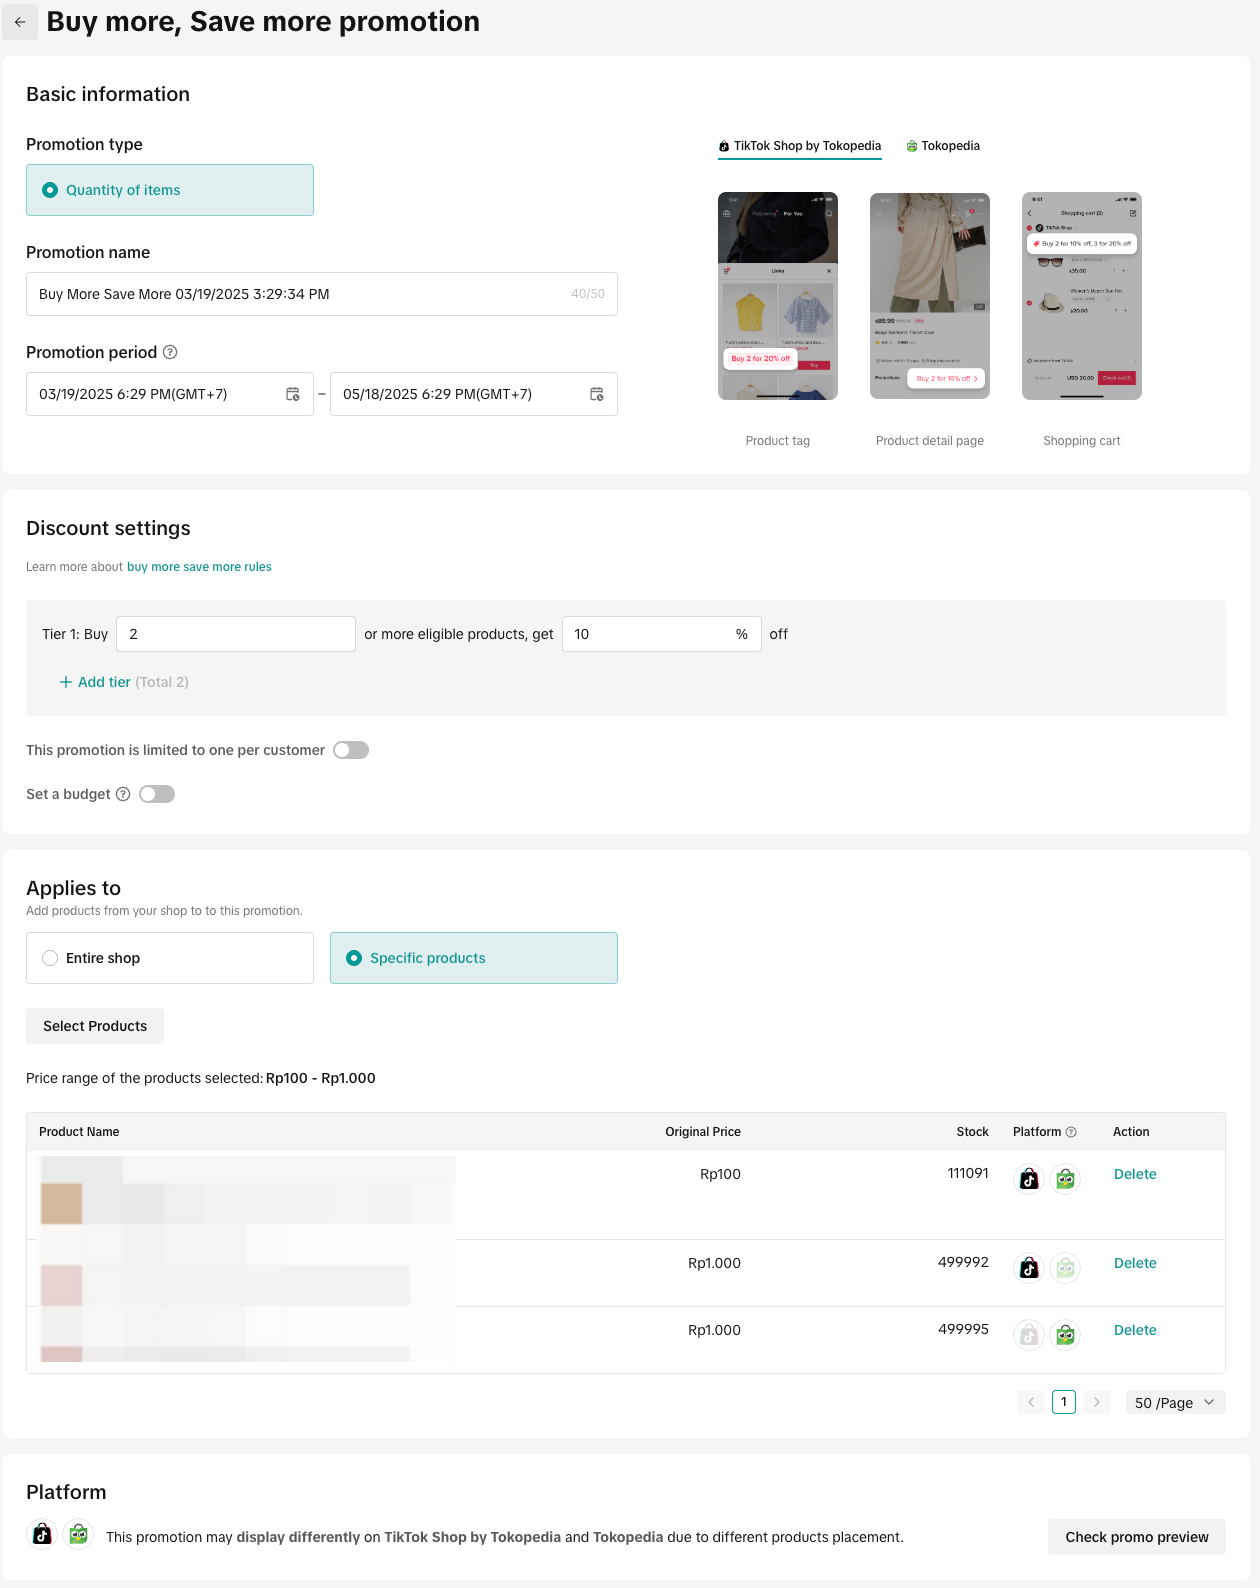This screenshot has width=1260, height=1588.
Task: Switch to TikTok Shop by Tokopedia tab
Action: 800,146
